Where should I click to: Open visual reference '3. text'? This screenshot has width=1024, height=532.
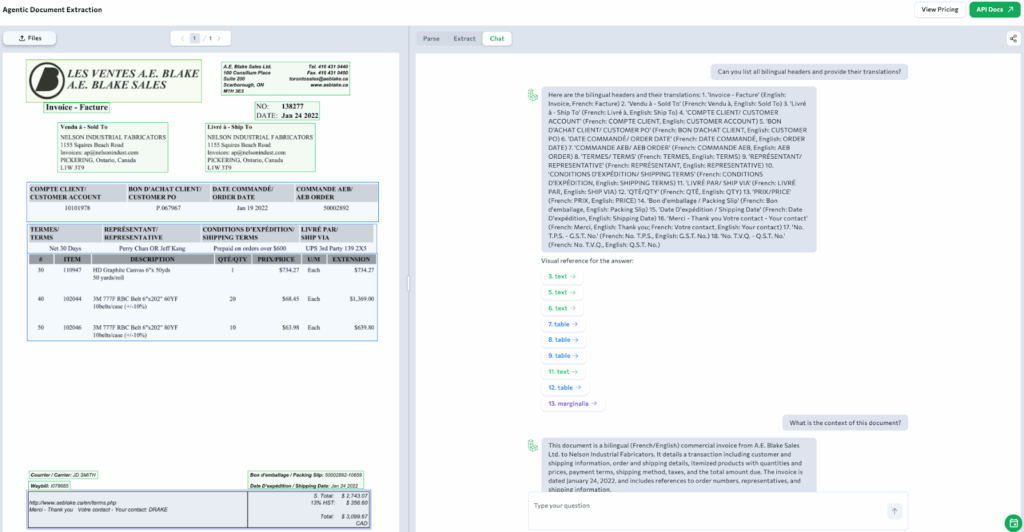(x=561, y=275)
